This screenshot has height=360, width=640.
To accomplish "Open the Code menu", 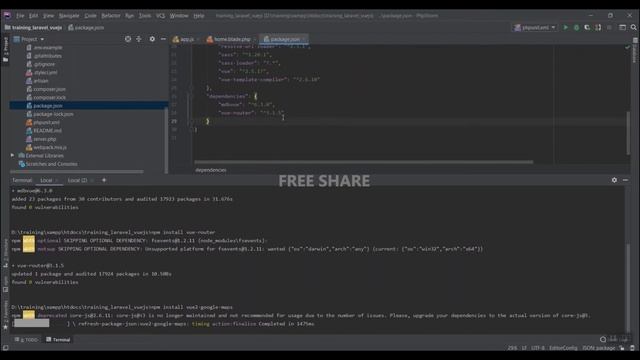I will [x=90, y=16].
